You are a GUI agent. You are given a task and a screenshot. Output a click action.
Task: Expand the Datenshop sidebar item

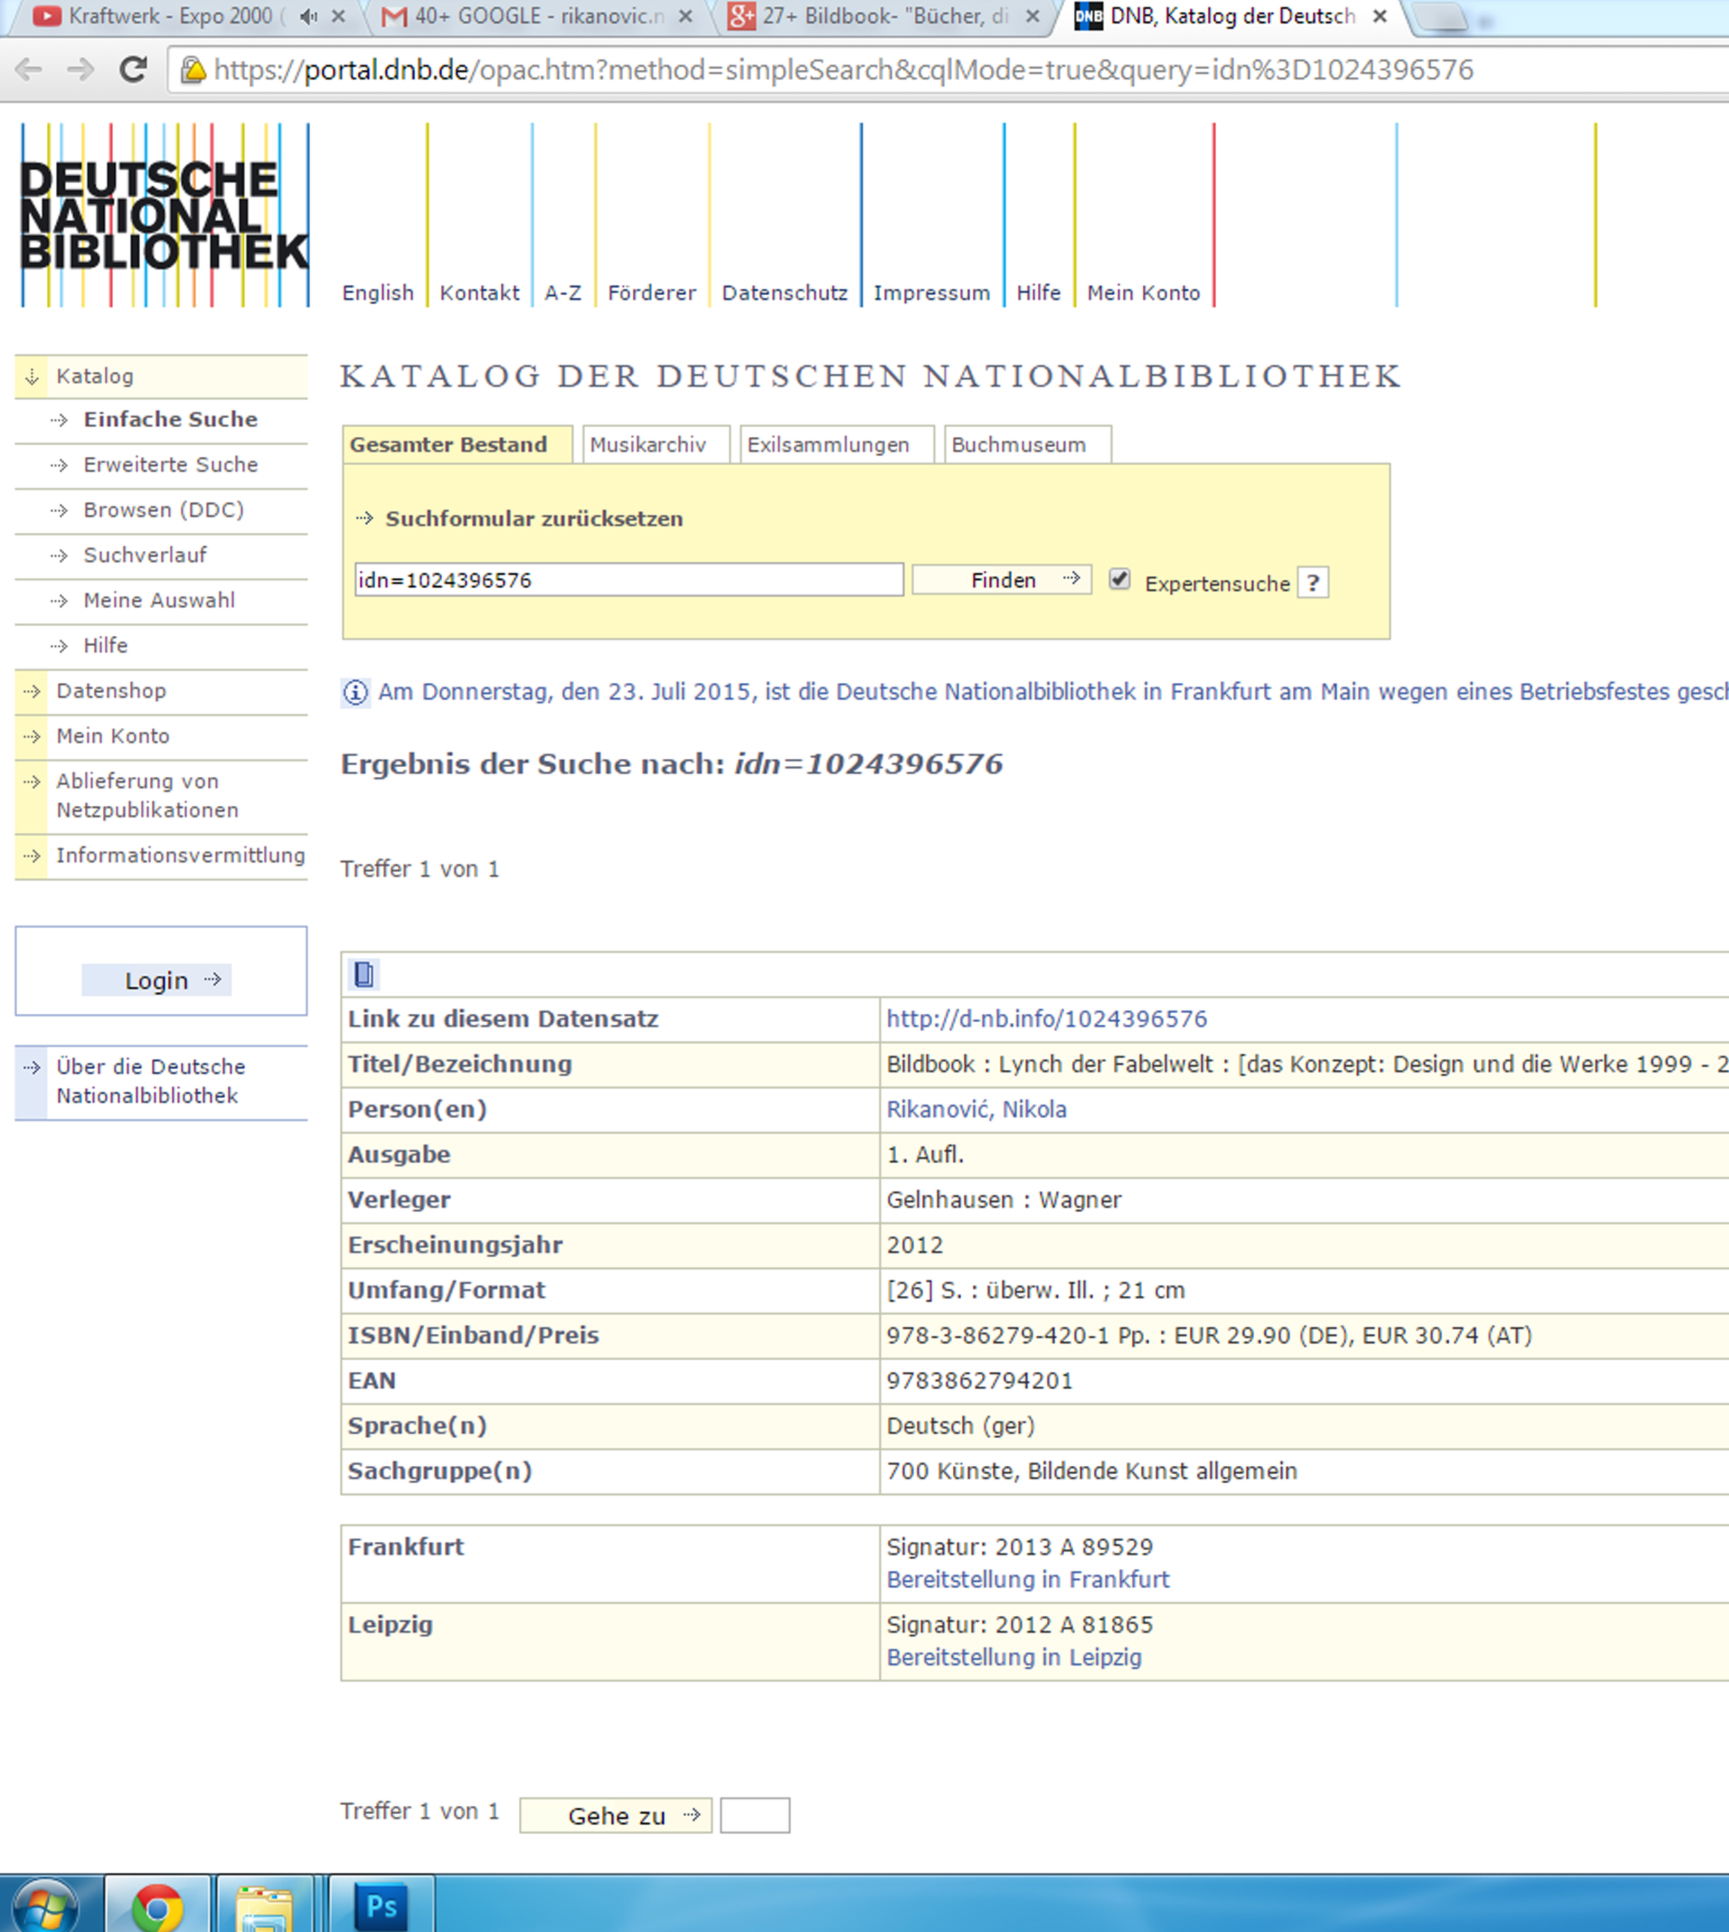click(x=110, y=691)
